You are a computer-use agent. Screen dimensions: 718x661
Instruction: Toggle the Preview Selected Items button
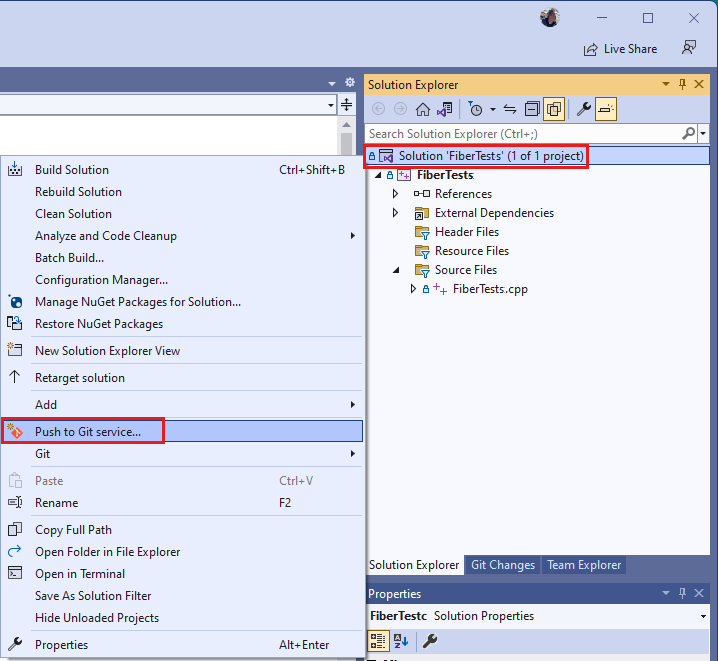click(x=606, y=109)
